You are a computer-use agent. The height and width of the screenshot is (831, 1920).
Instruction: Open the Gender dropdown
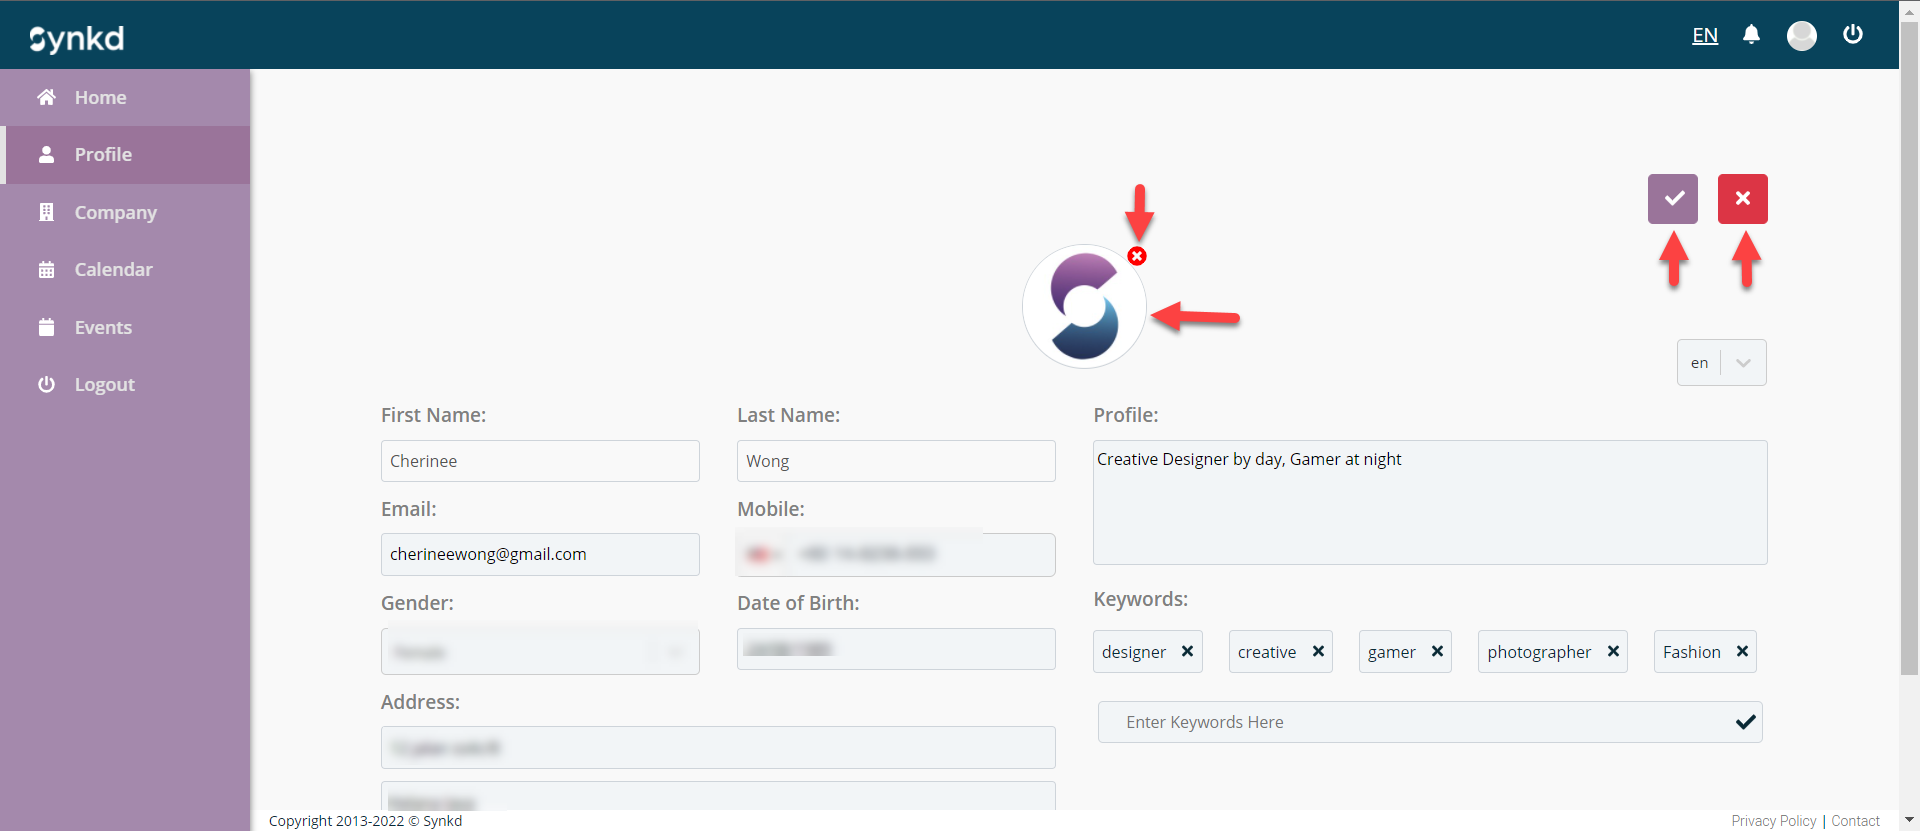pyautogui.click(x=540, y=652)
